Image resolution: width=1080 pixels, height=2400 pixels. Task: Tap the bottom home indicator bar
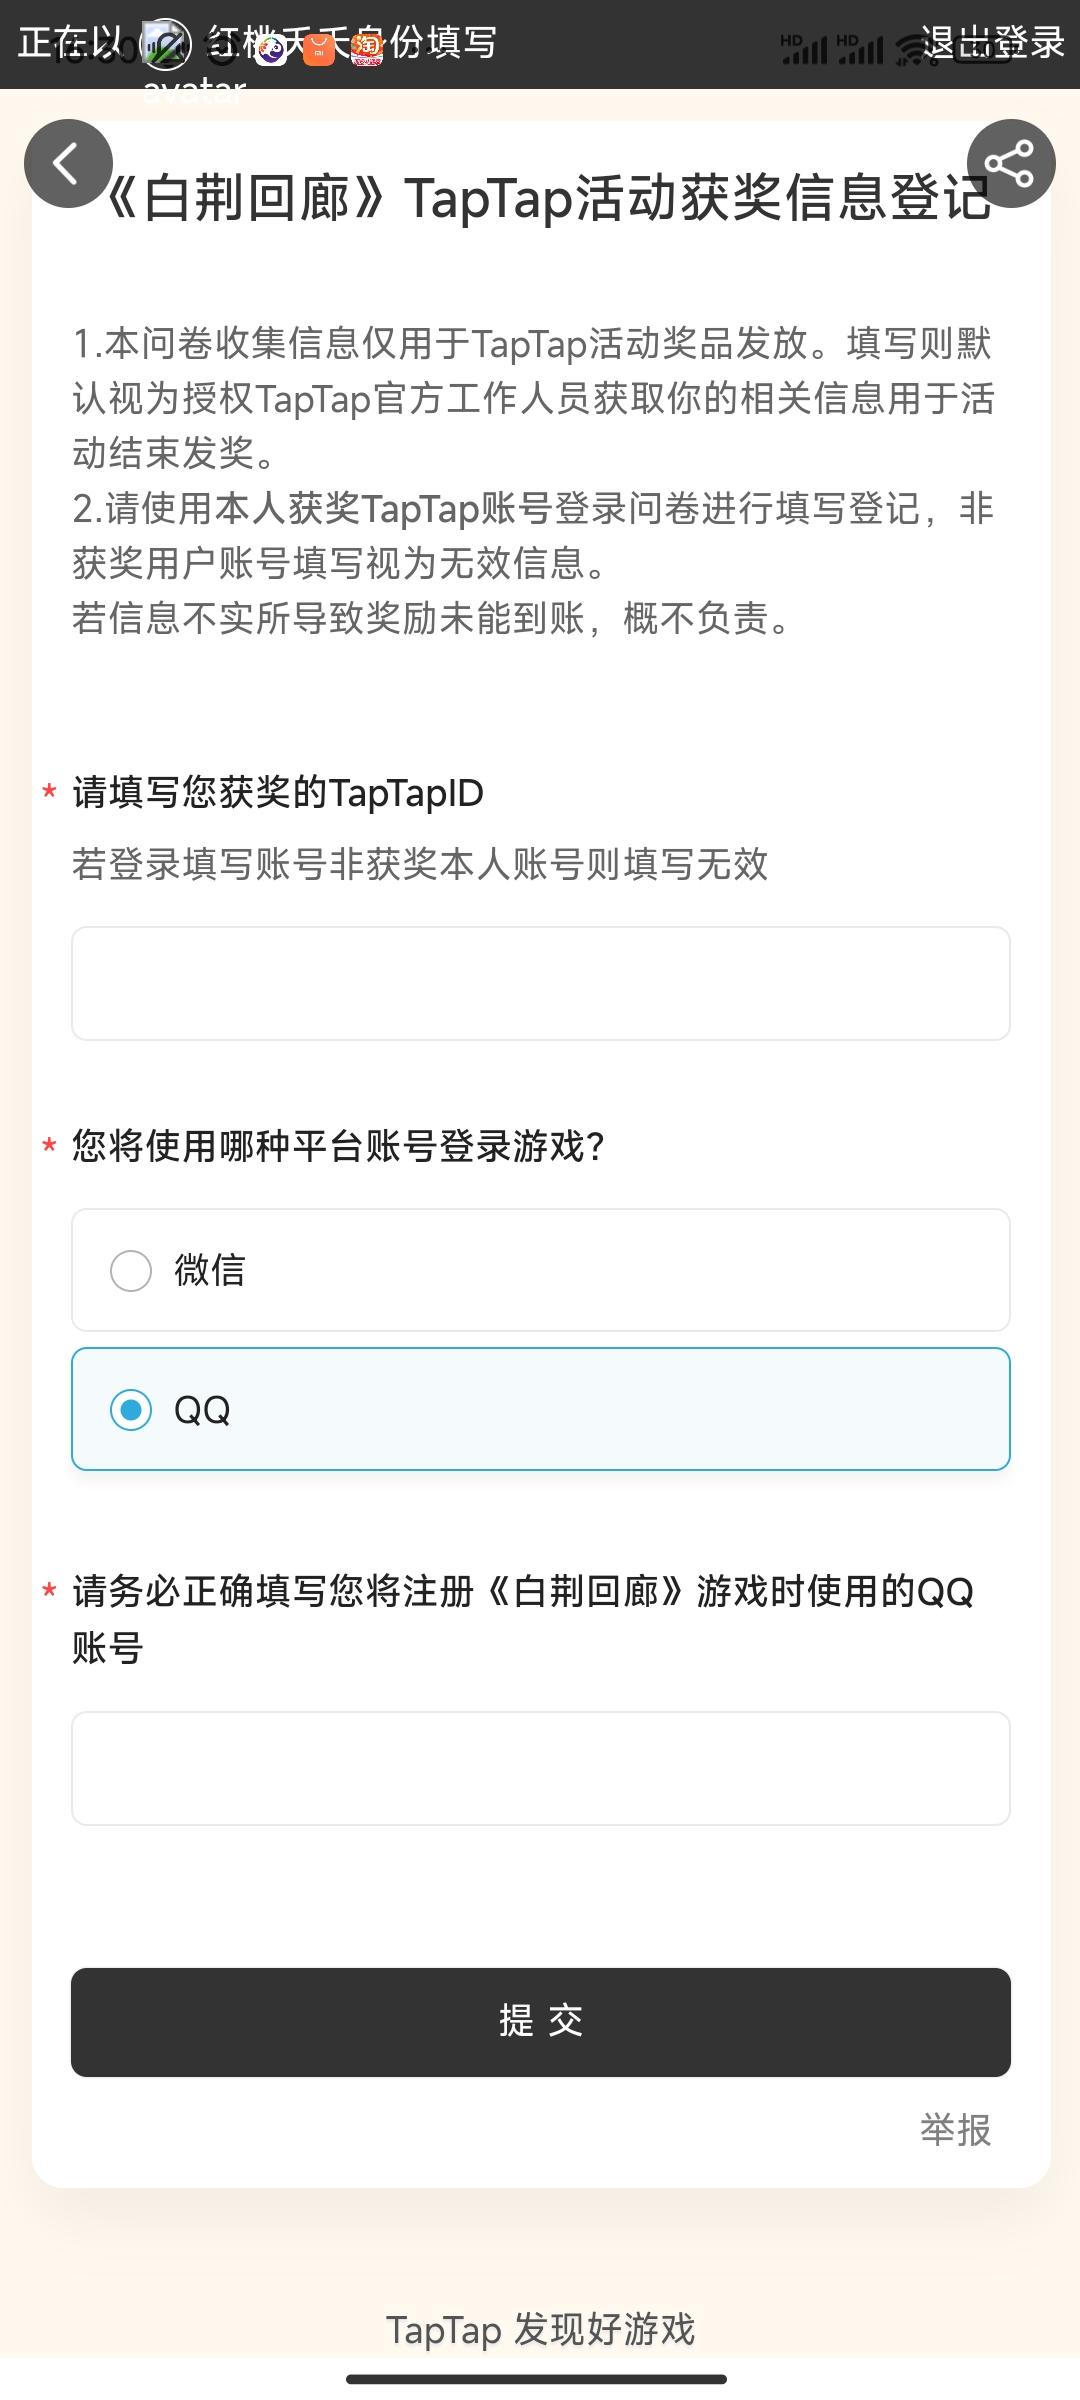(536, 2379)
